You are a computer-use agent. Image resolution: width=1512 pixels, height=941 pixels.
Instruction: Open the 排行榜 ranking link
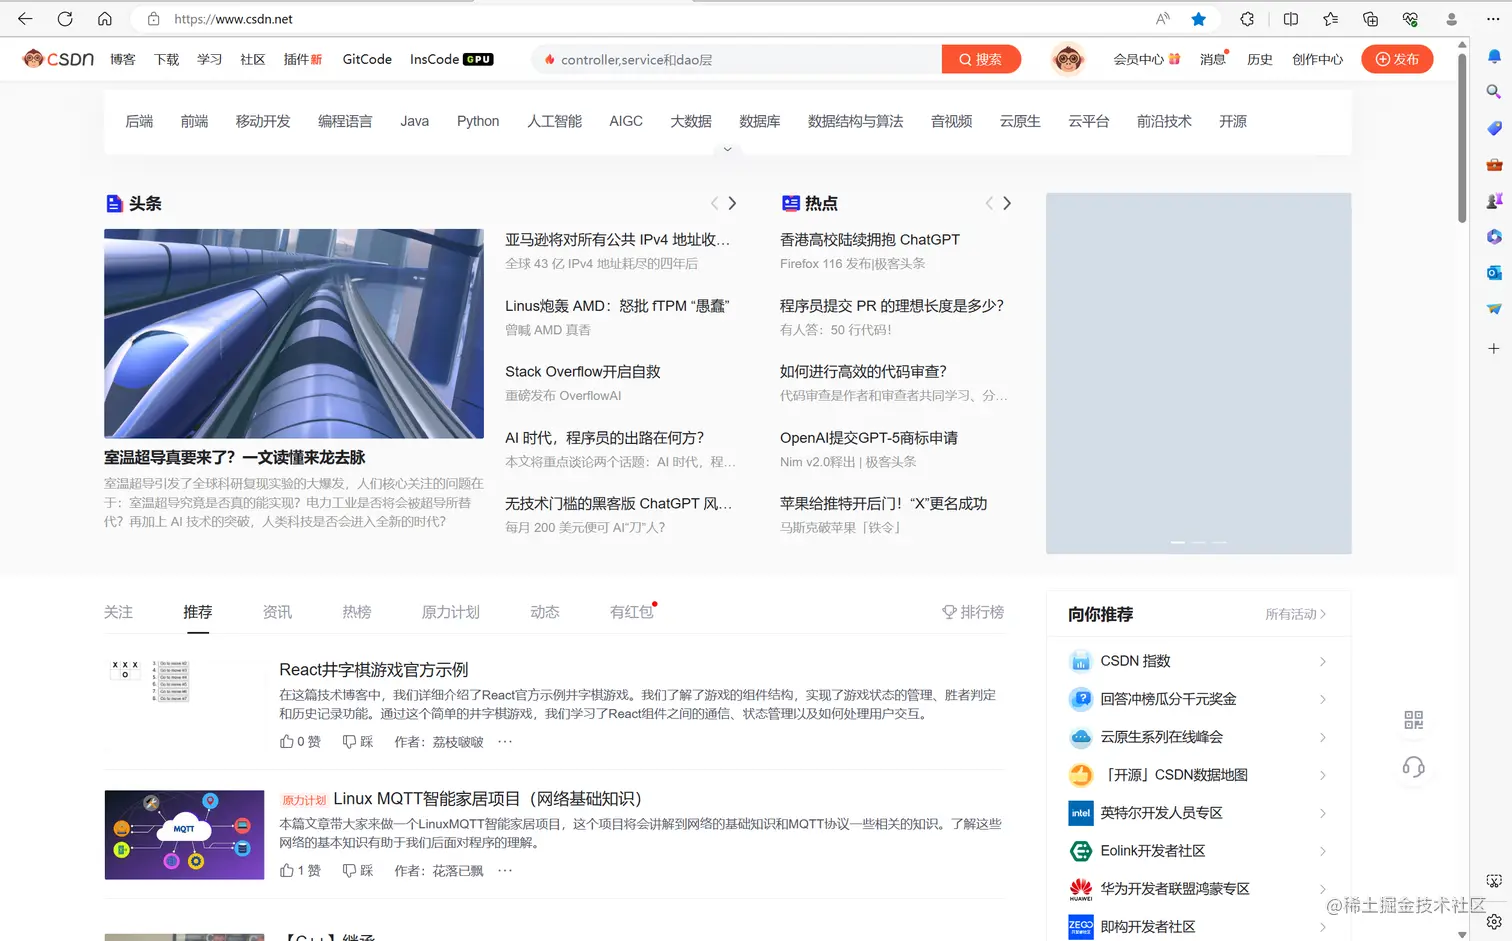[973, 612]
